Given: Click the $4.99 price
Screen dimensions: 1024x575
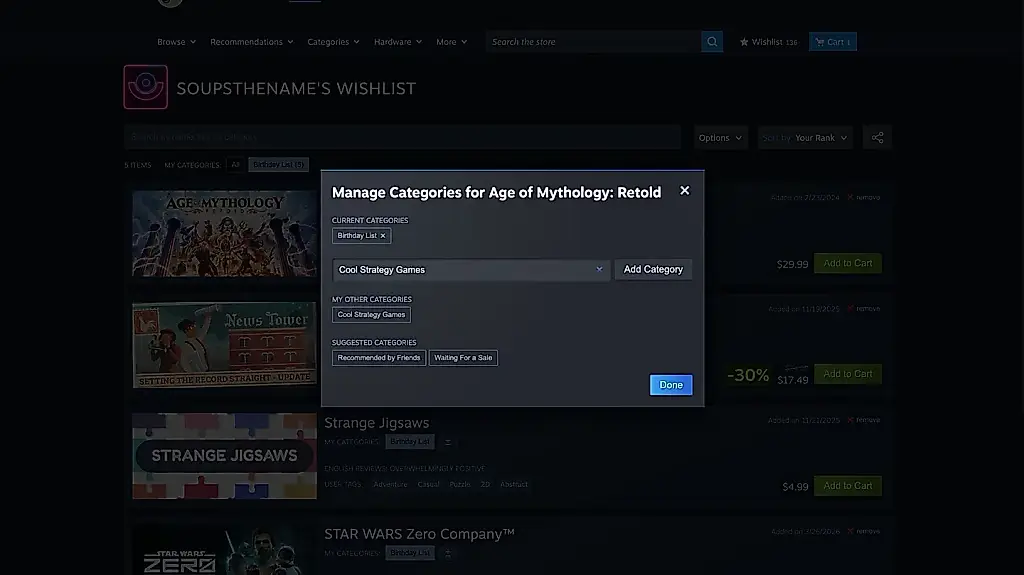Looking at the screenshot, I should click(x=795, y=487).
